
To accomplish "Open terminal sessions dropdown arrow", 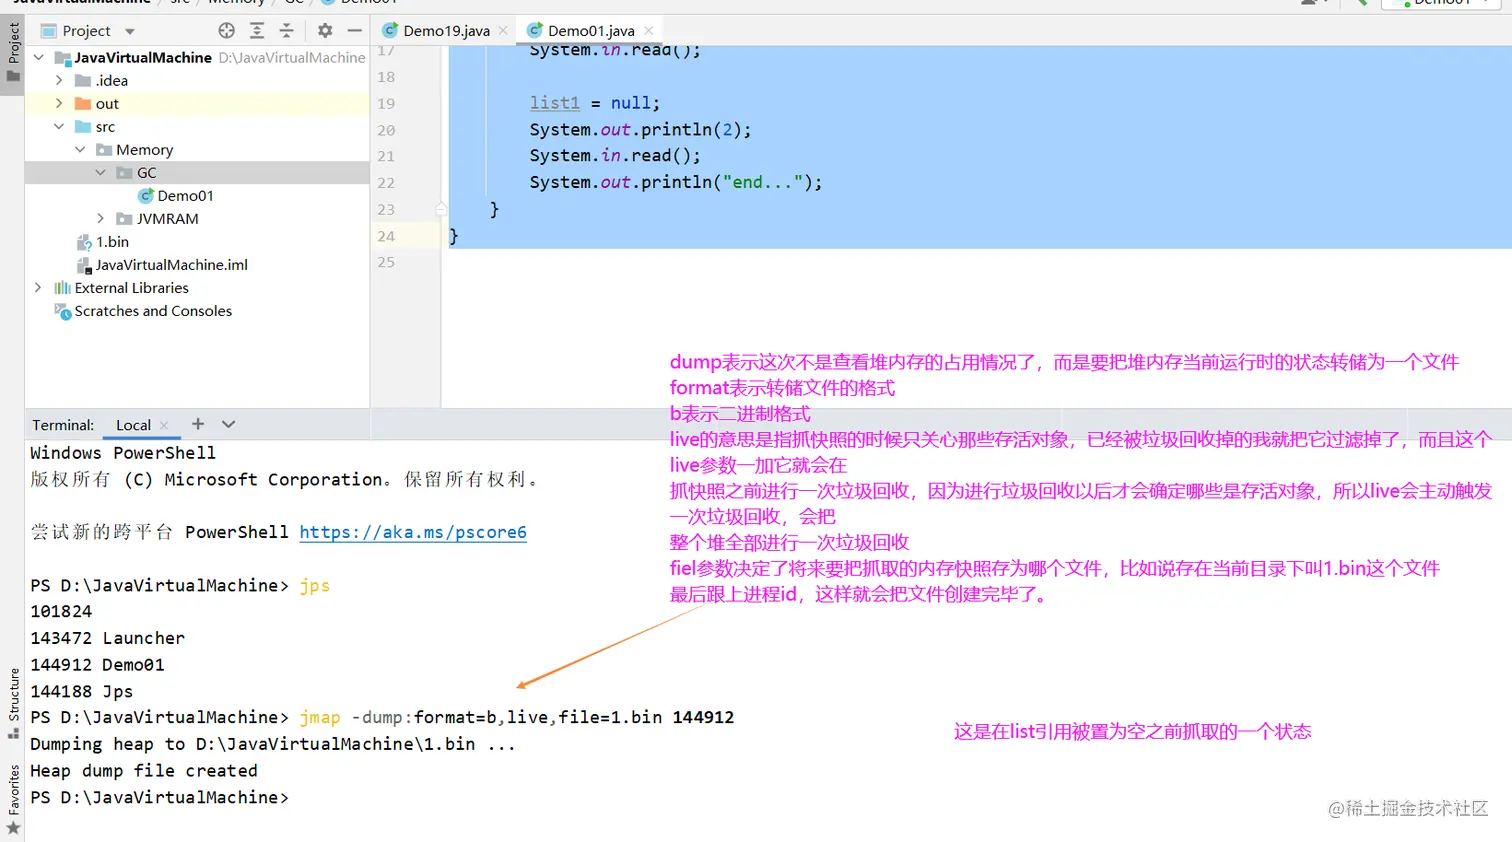I will 229,424.
